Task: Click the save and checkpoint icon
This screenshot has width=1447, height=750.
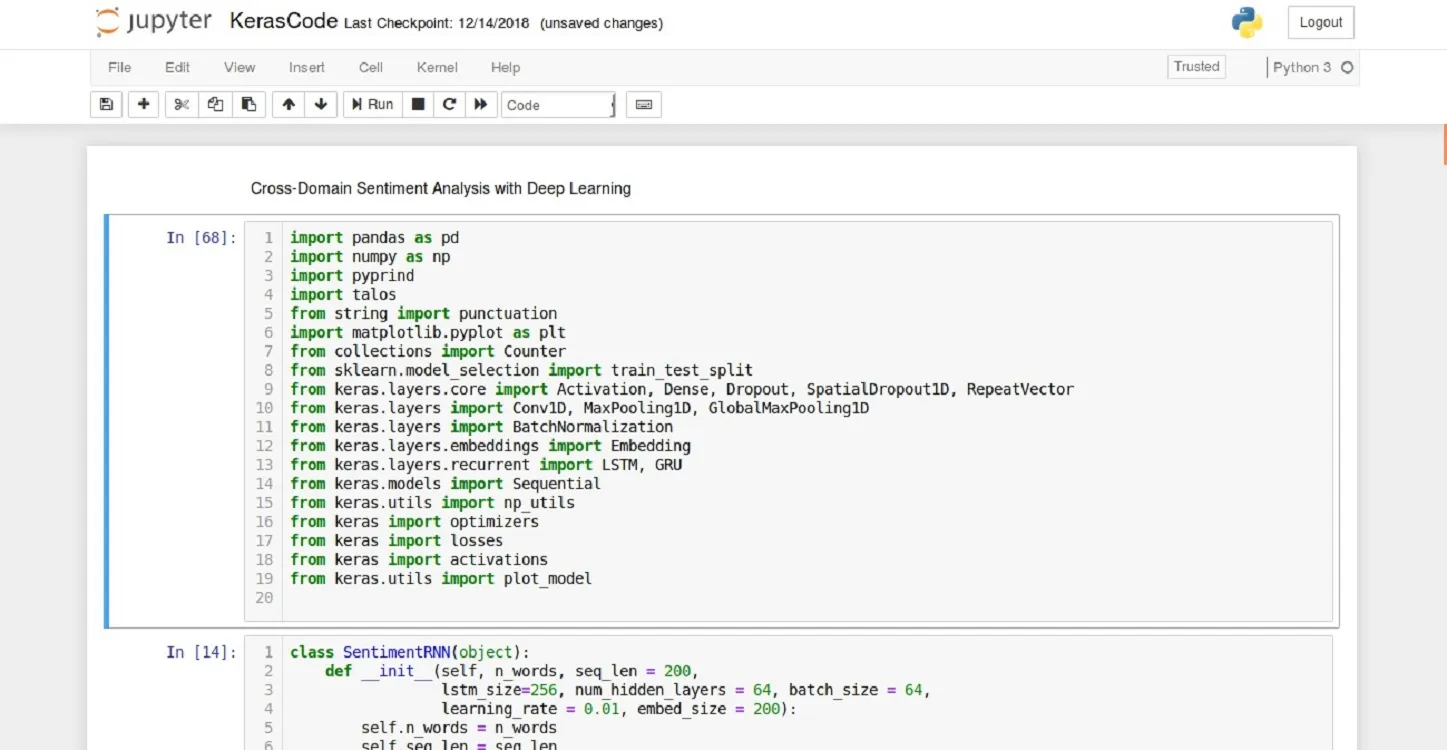Action: click(107, 104)
